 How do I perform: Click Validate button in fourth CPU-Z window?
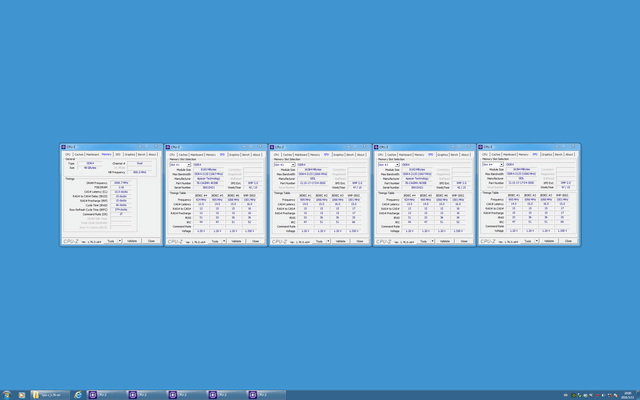click(x=443, y=241)
